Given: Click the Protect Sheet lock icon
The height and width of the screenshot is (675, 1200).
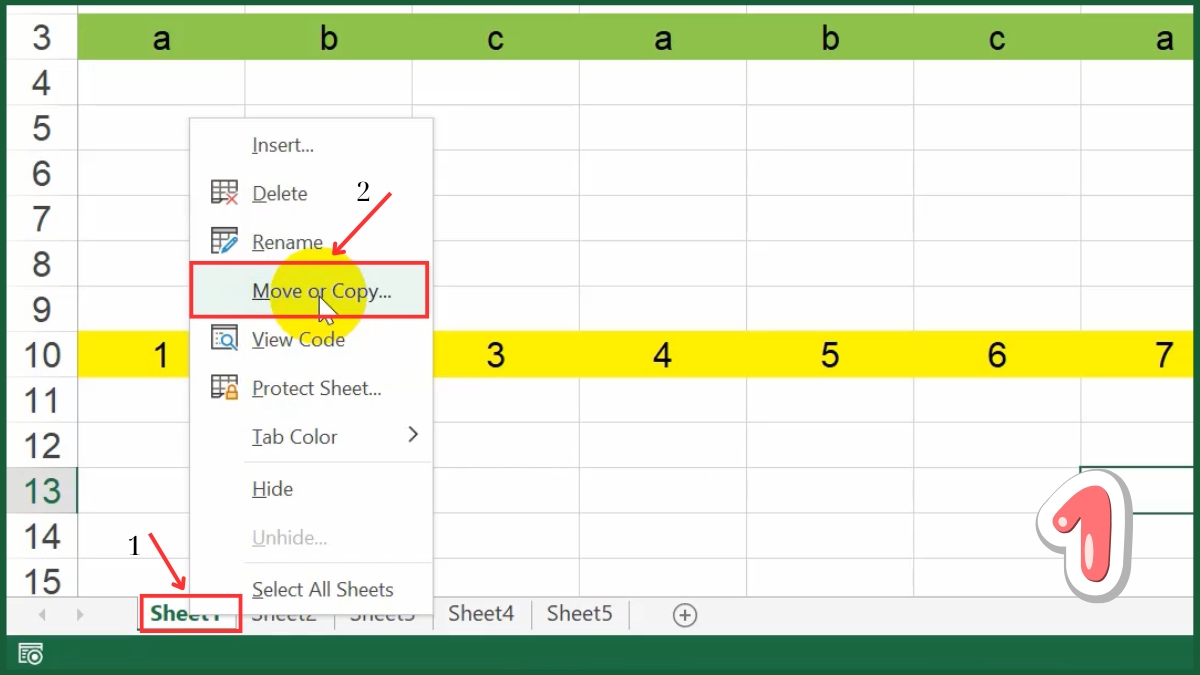Looking at the screenshot, I should click(224, 387).
